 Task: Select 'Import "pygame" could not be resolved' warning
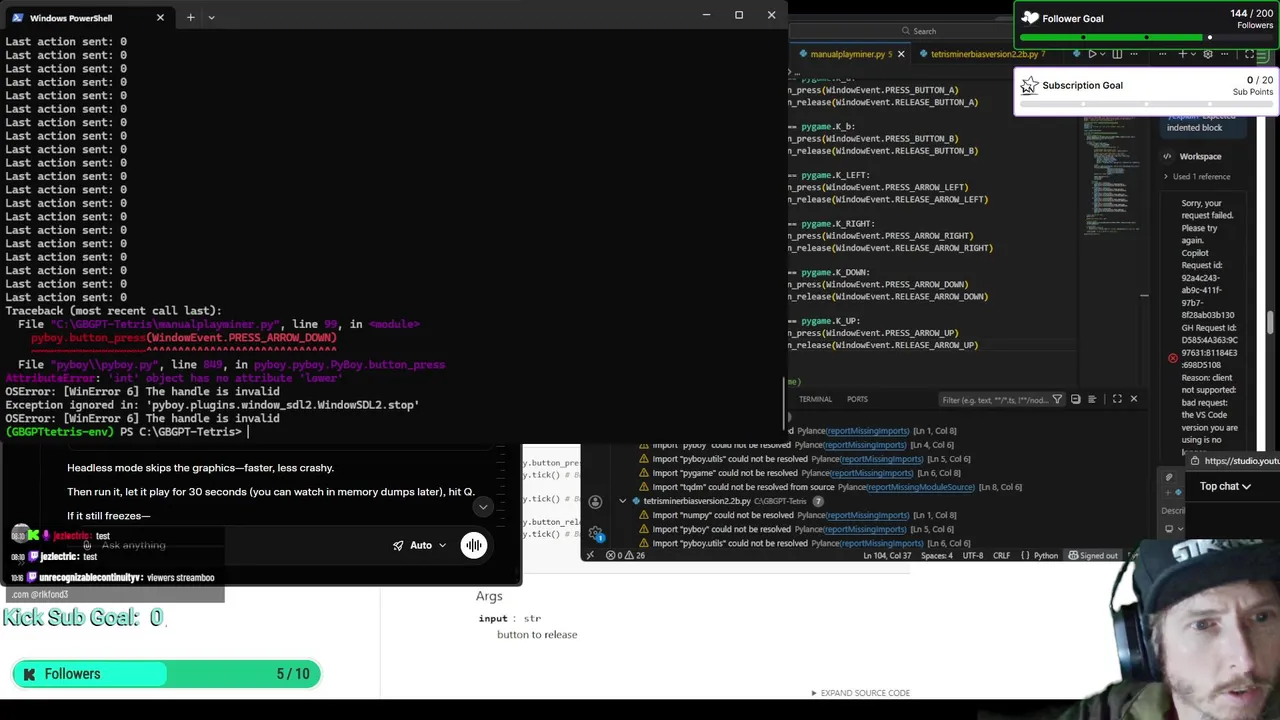725,473
